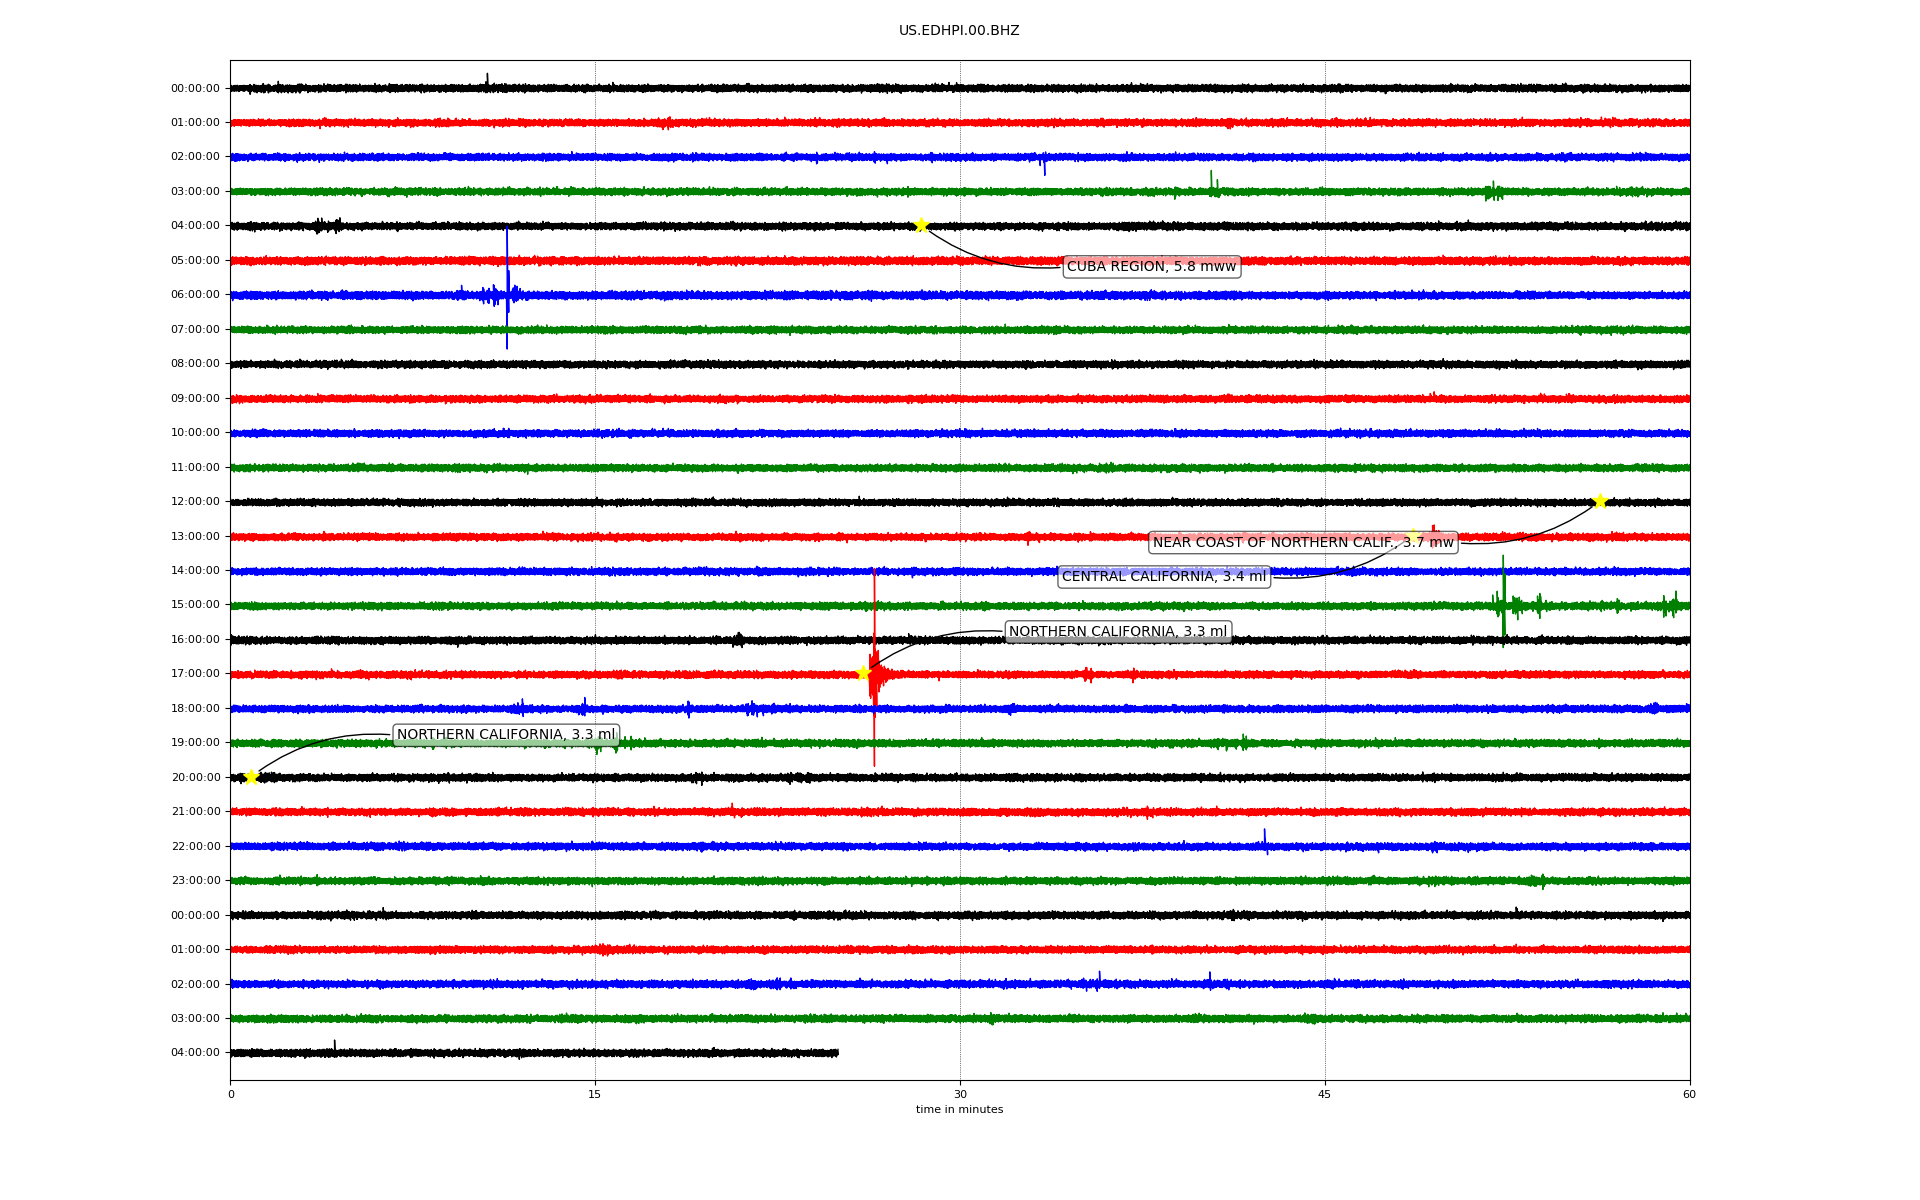
Task: Click the 60 tick label on the x-axis
Action: pos(1689,1094)
